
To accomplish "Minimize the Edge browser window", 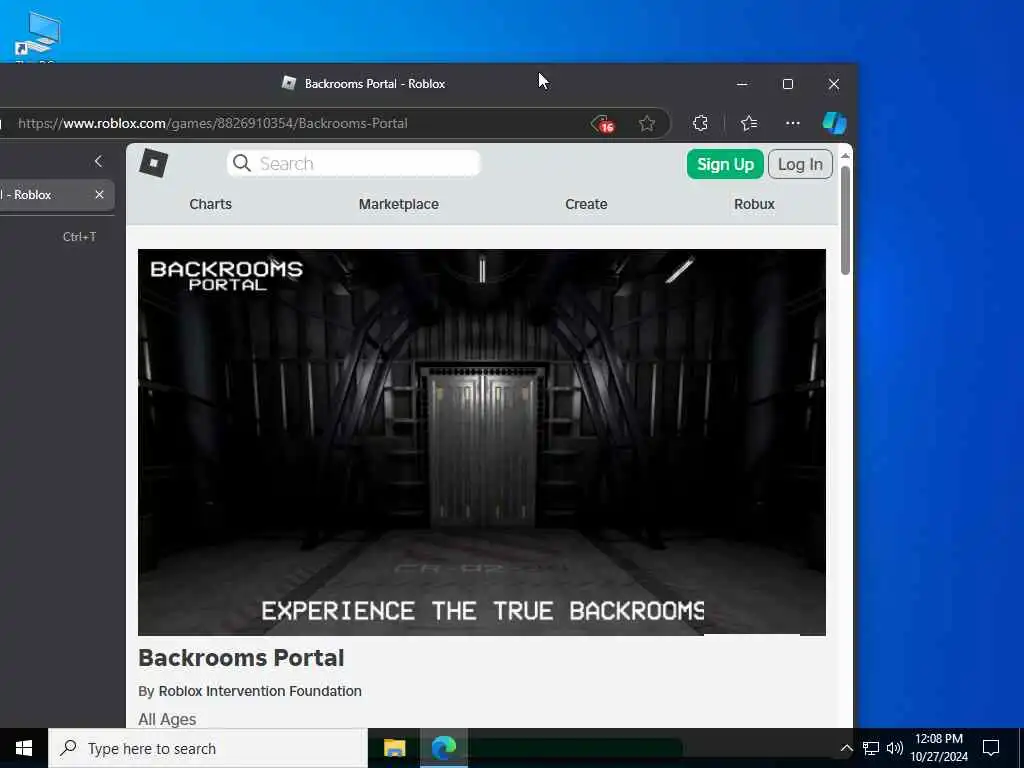I will coord(742,84).
